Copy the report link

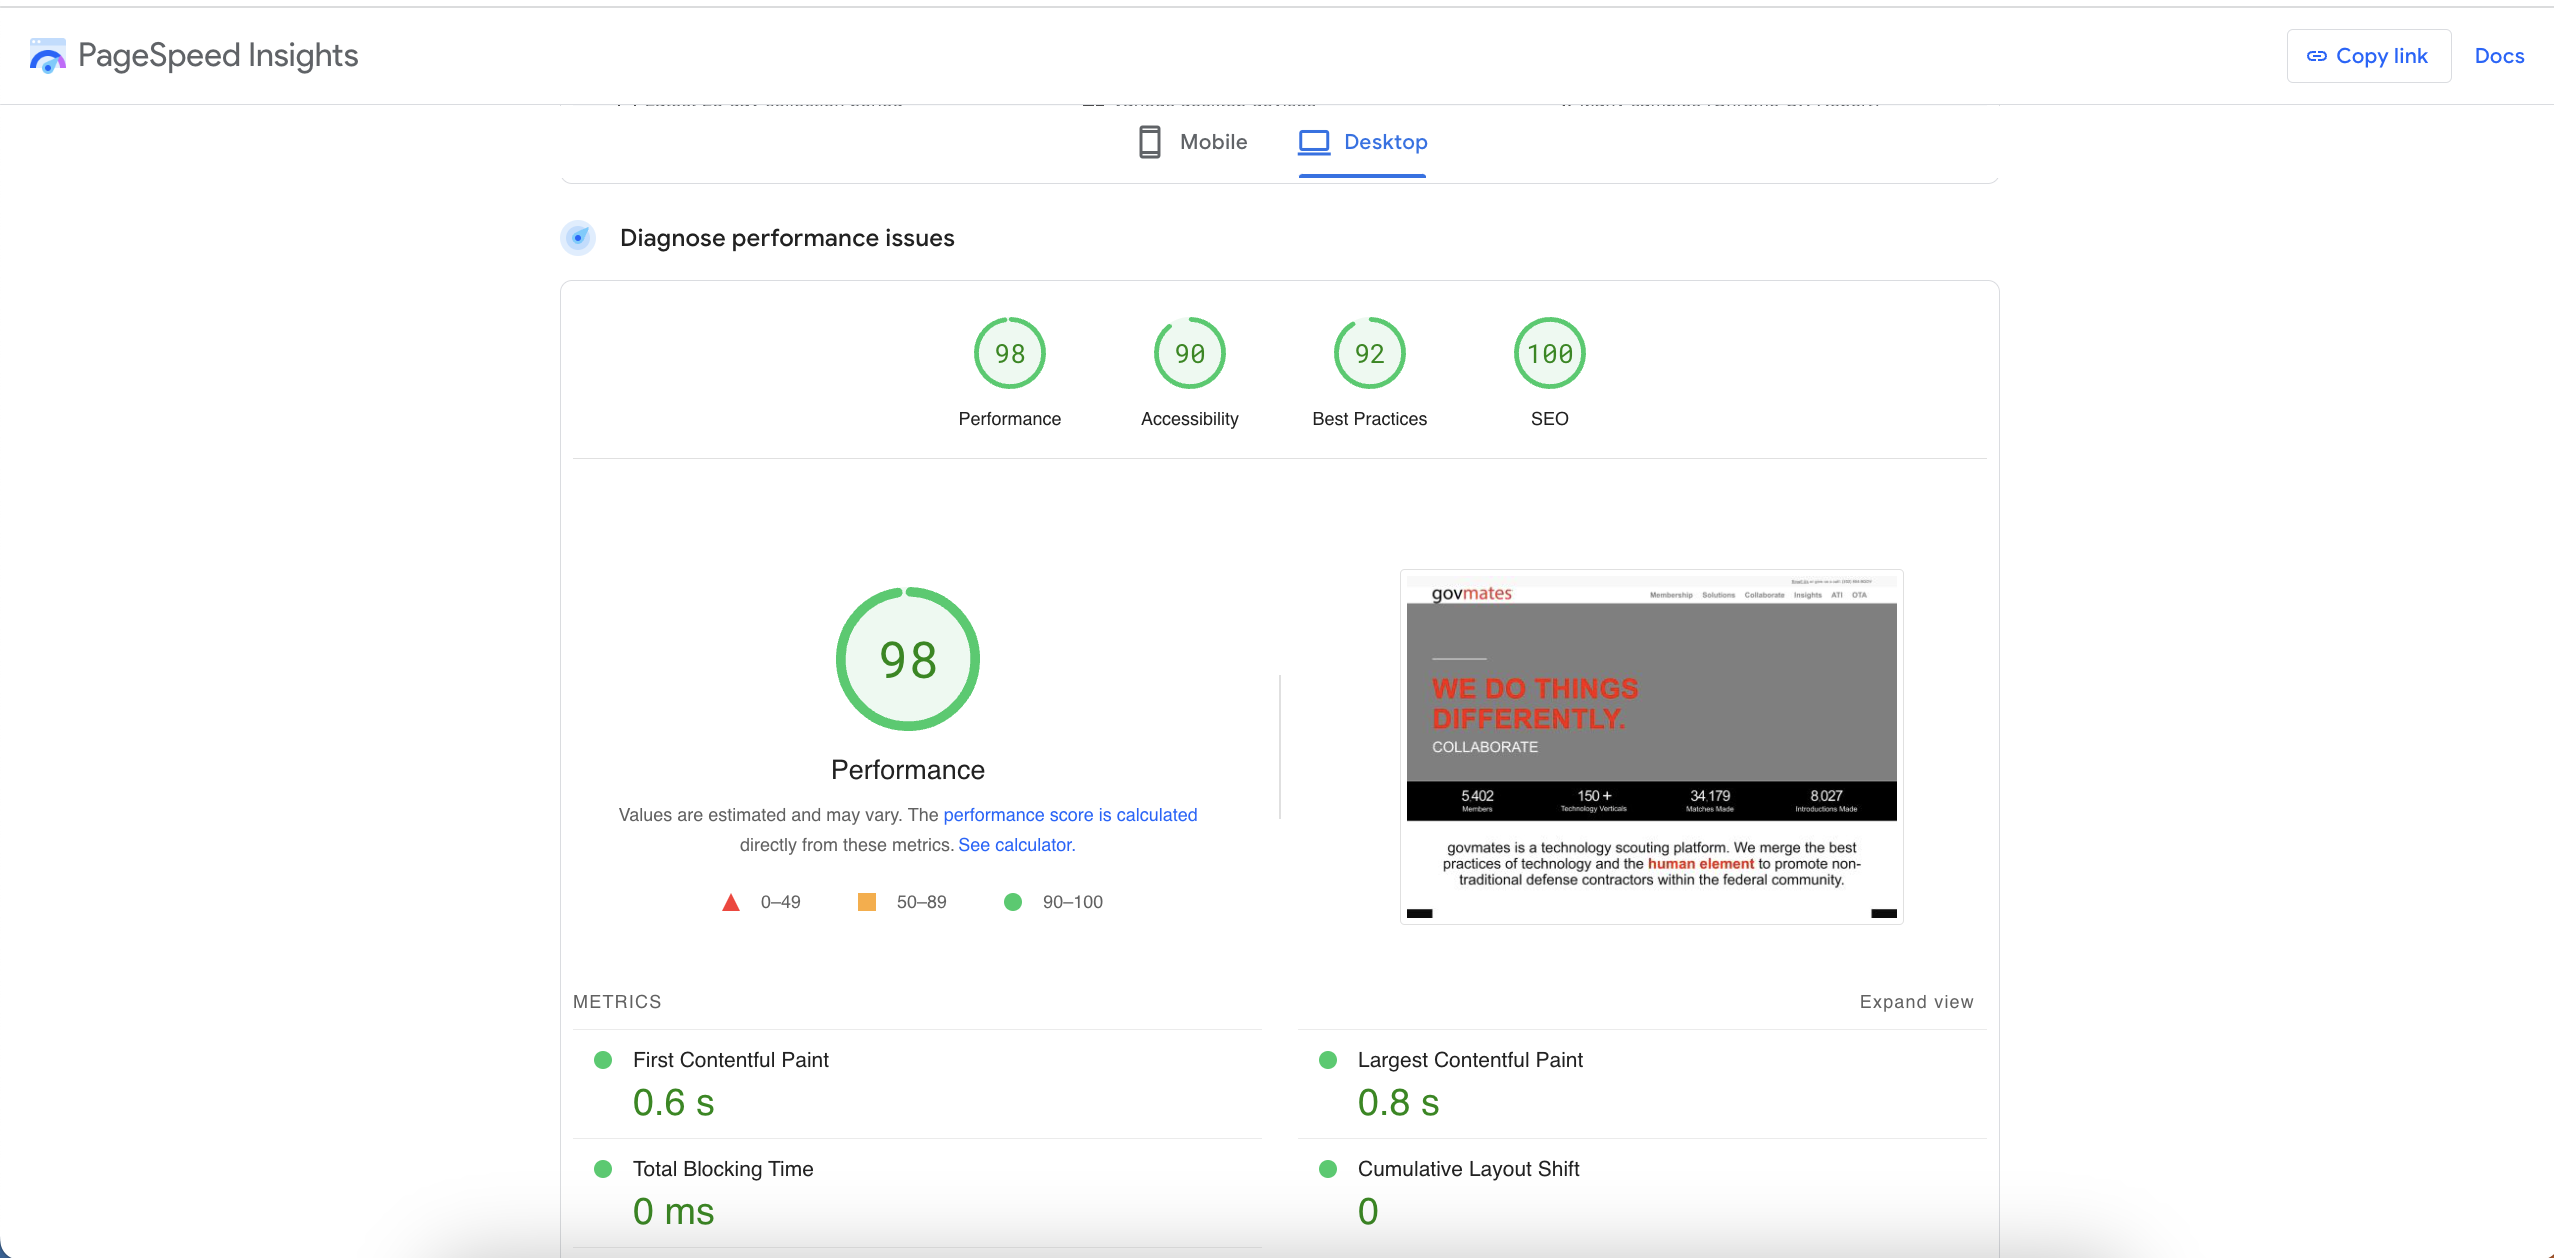coord(2368,56)
